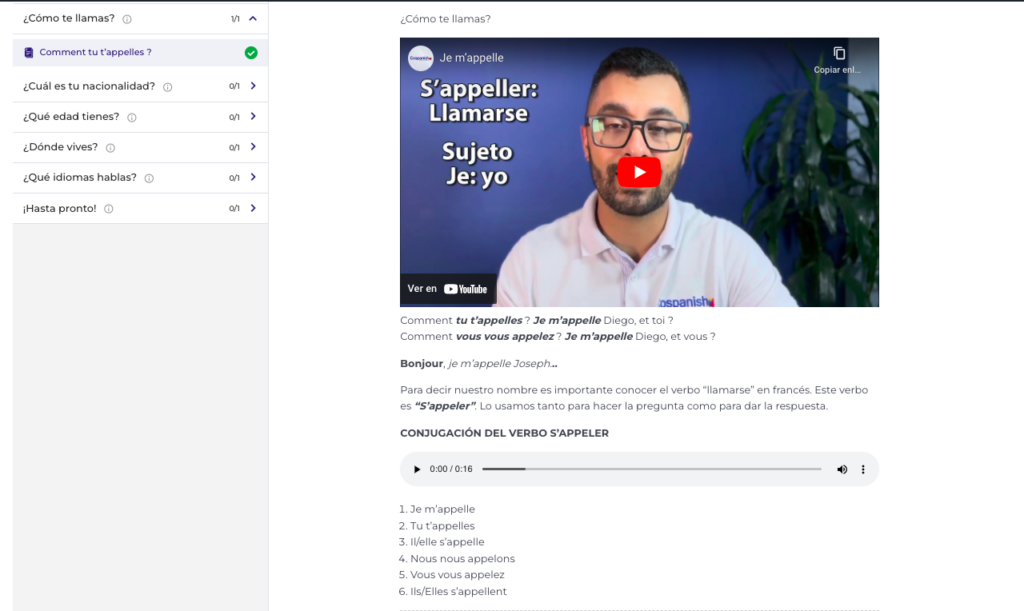Click heading CONJUGACIÓN DEL VERBO S'APPELER
Screen dimensions: 1024x611
[x=504, y=433]
